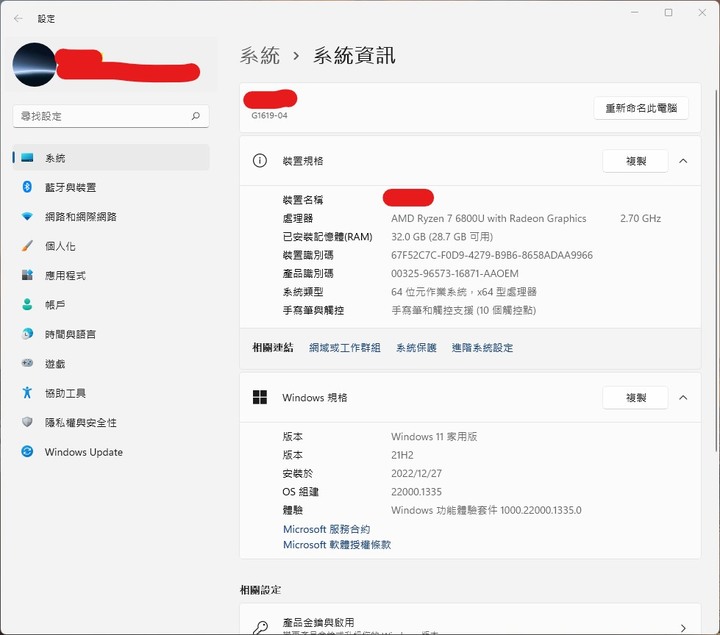
Task: Click the magnifier icon in search box
Action: click(x=196, y=116)
